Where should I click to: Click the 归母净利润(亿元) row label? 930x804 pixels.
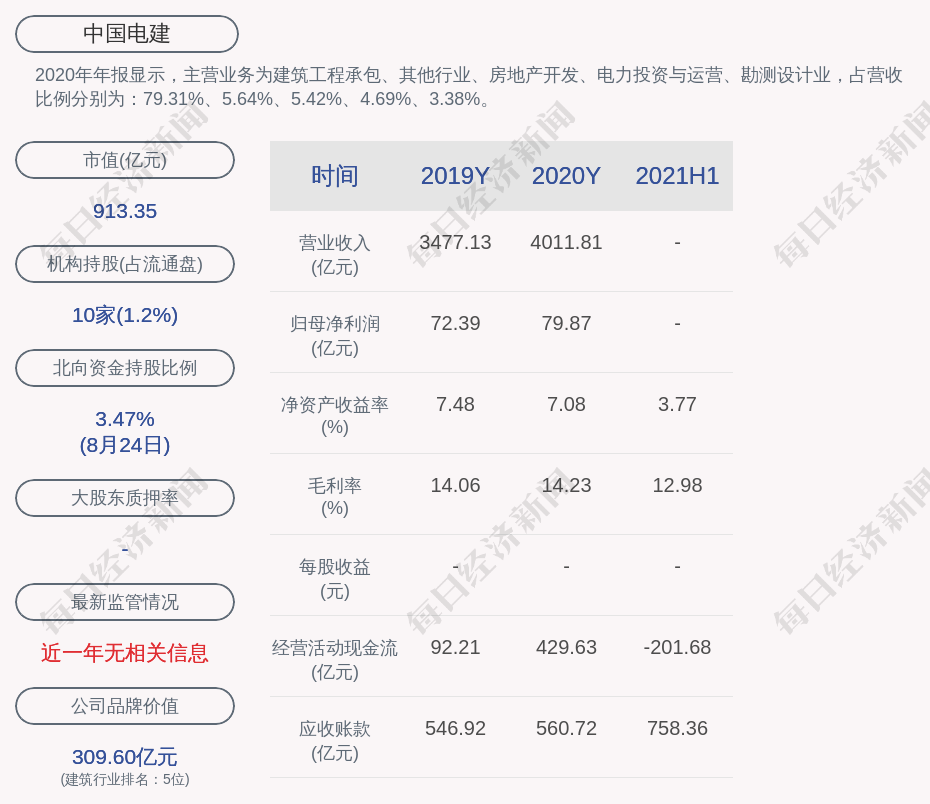click(334, 336)
